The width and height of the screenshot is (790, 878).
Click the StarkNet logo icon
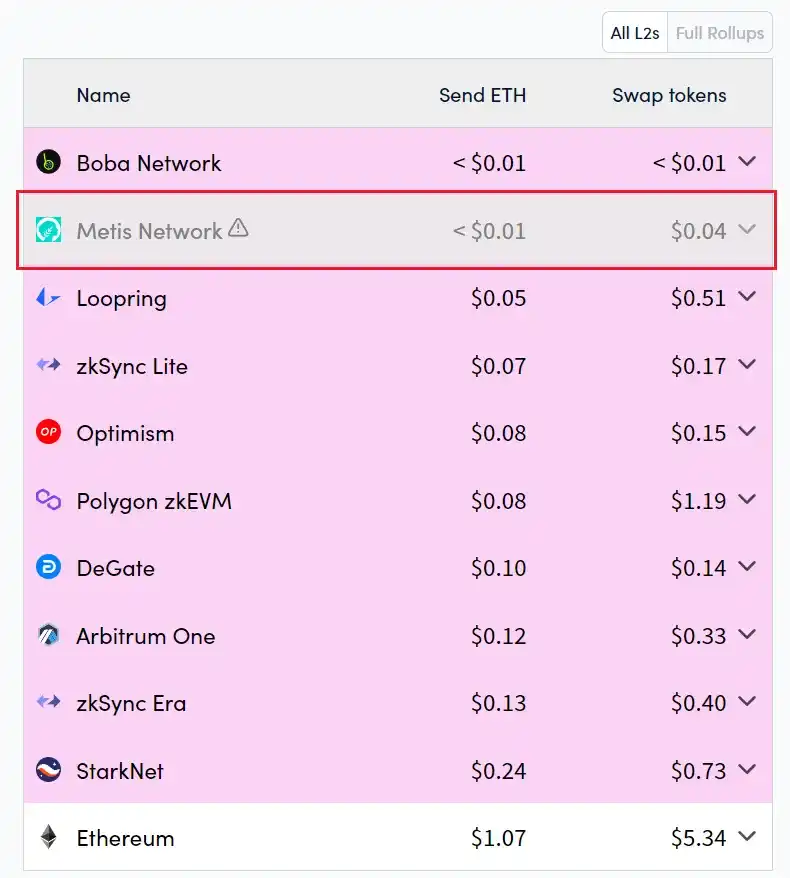click(48, 770)
